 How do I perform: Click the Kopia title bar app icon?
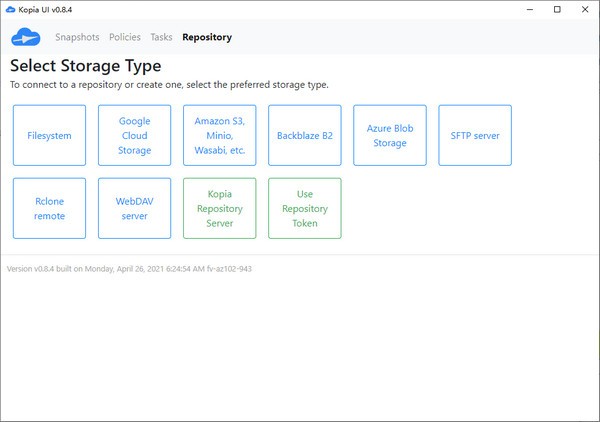[x=11, y=9]
